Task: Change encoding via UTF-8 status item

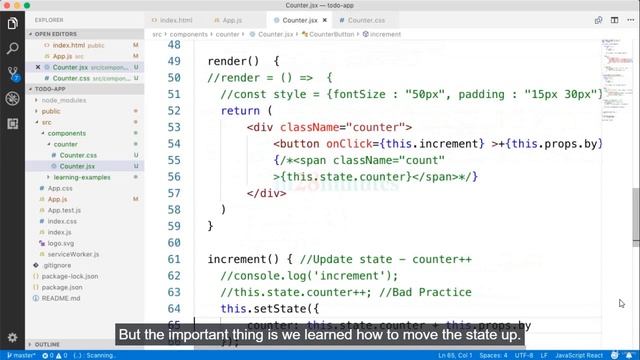Action: (x=524, y=356)
